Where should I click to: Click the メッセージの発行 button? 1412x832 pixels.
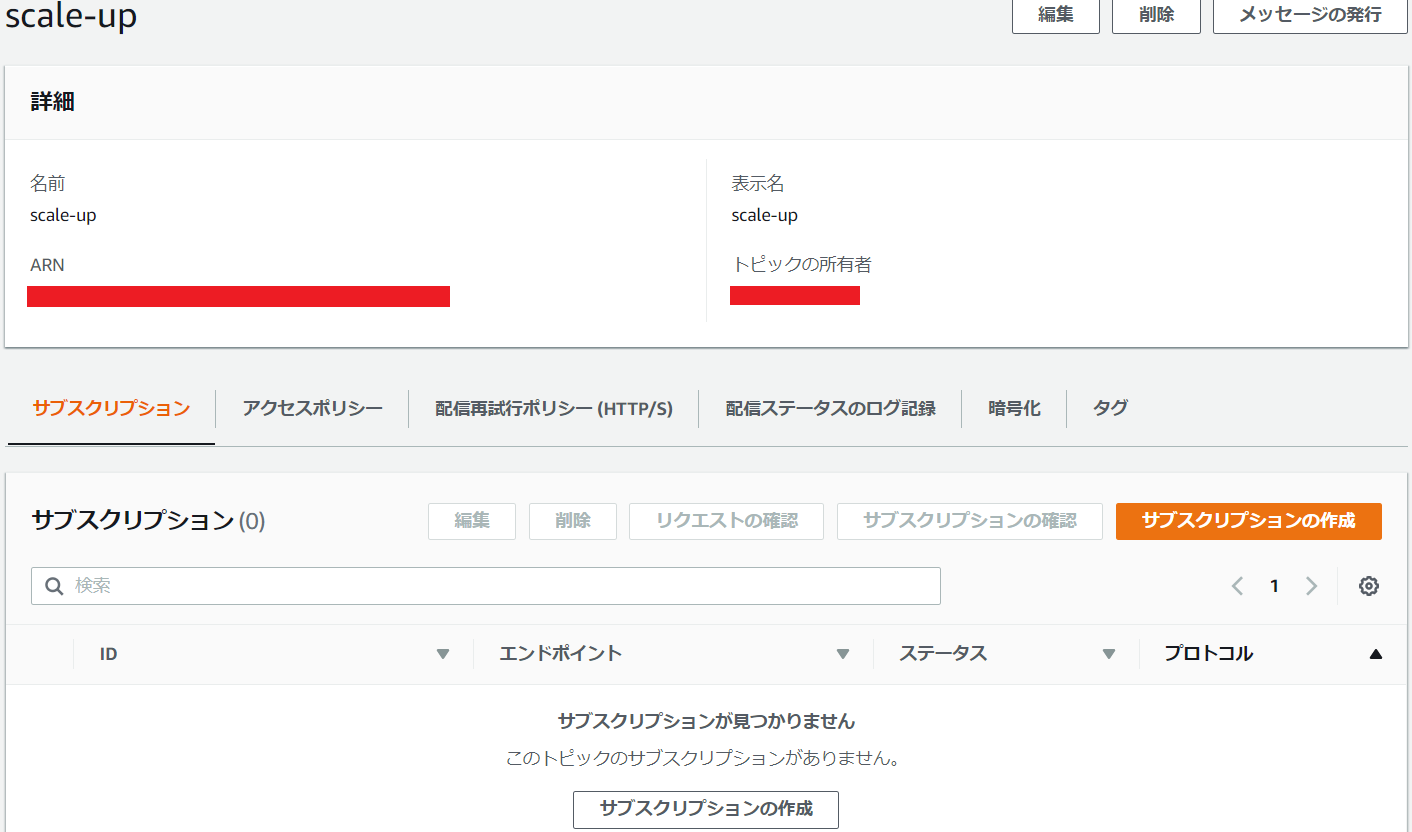(x=1309, y=15)
